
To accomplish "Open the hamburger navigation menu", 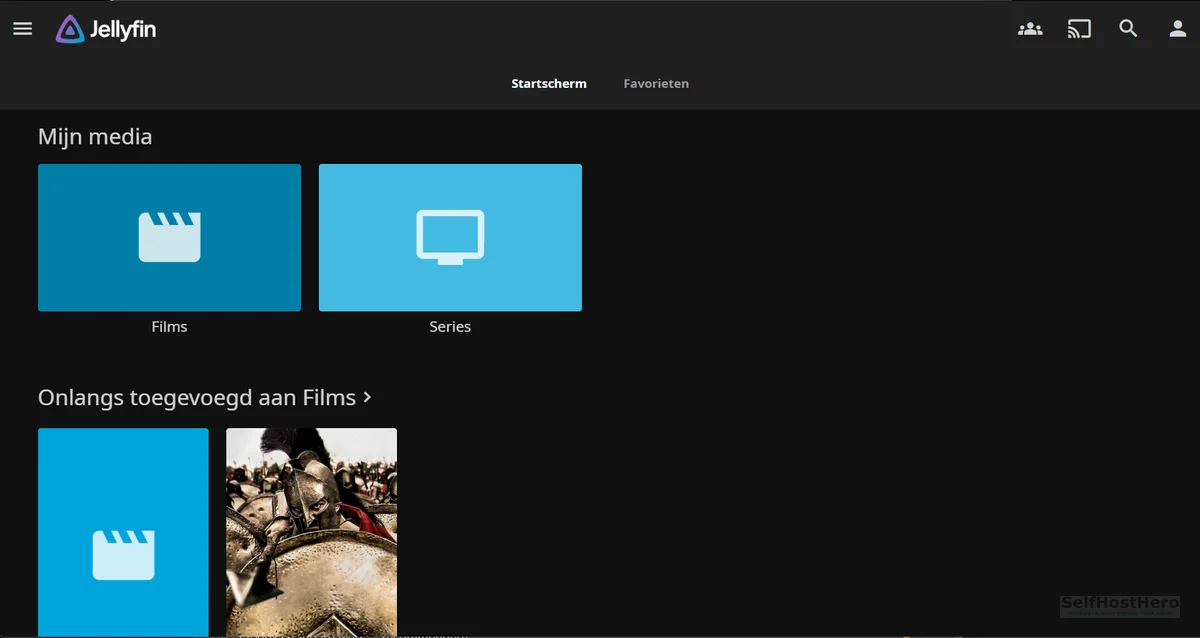I will 23,29.
